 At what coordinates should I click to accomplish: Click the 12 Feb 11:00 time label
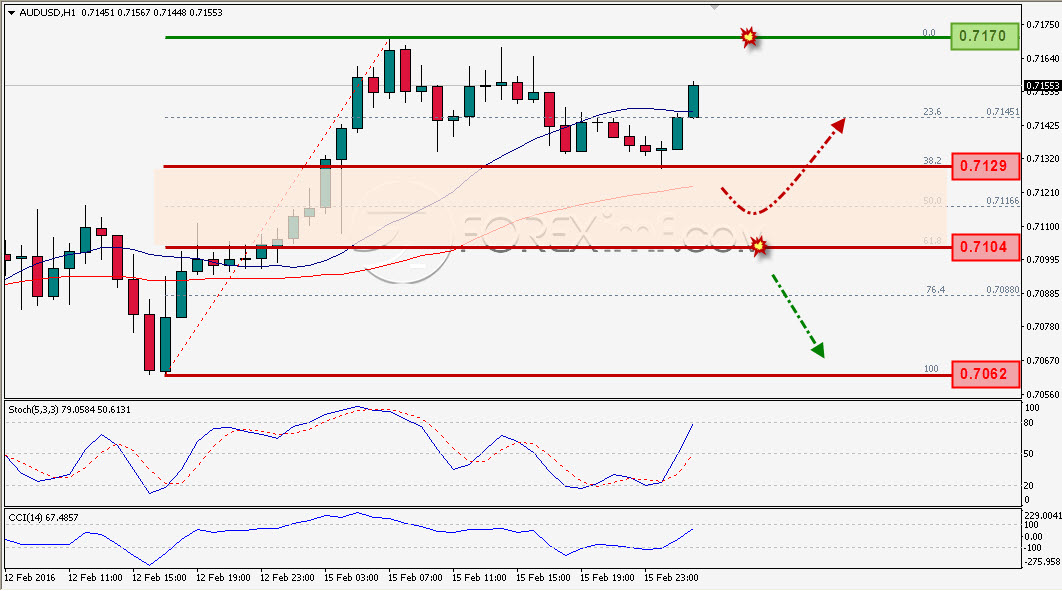point(95,578)
